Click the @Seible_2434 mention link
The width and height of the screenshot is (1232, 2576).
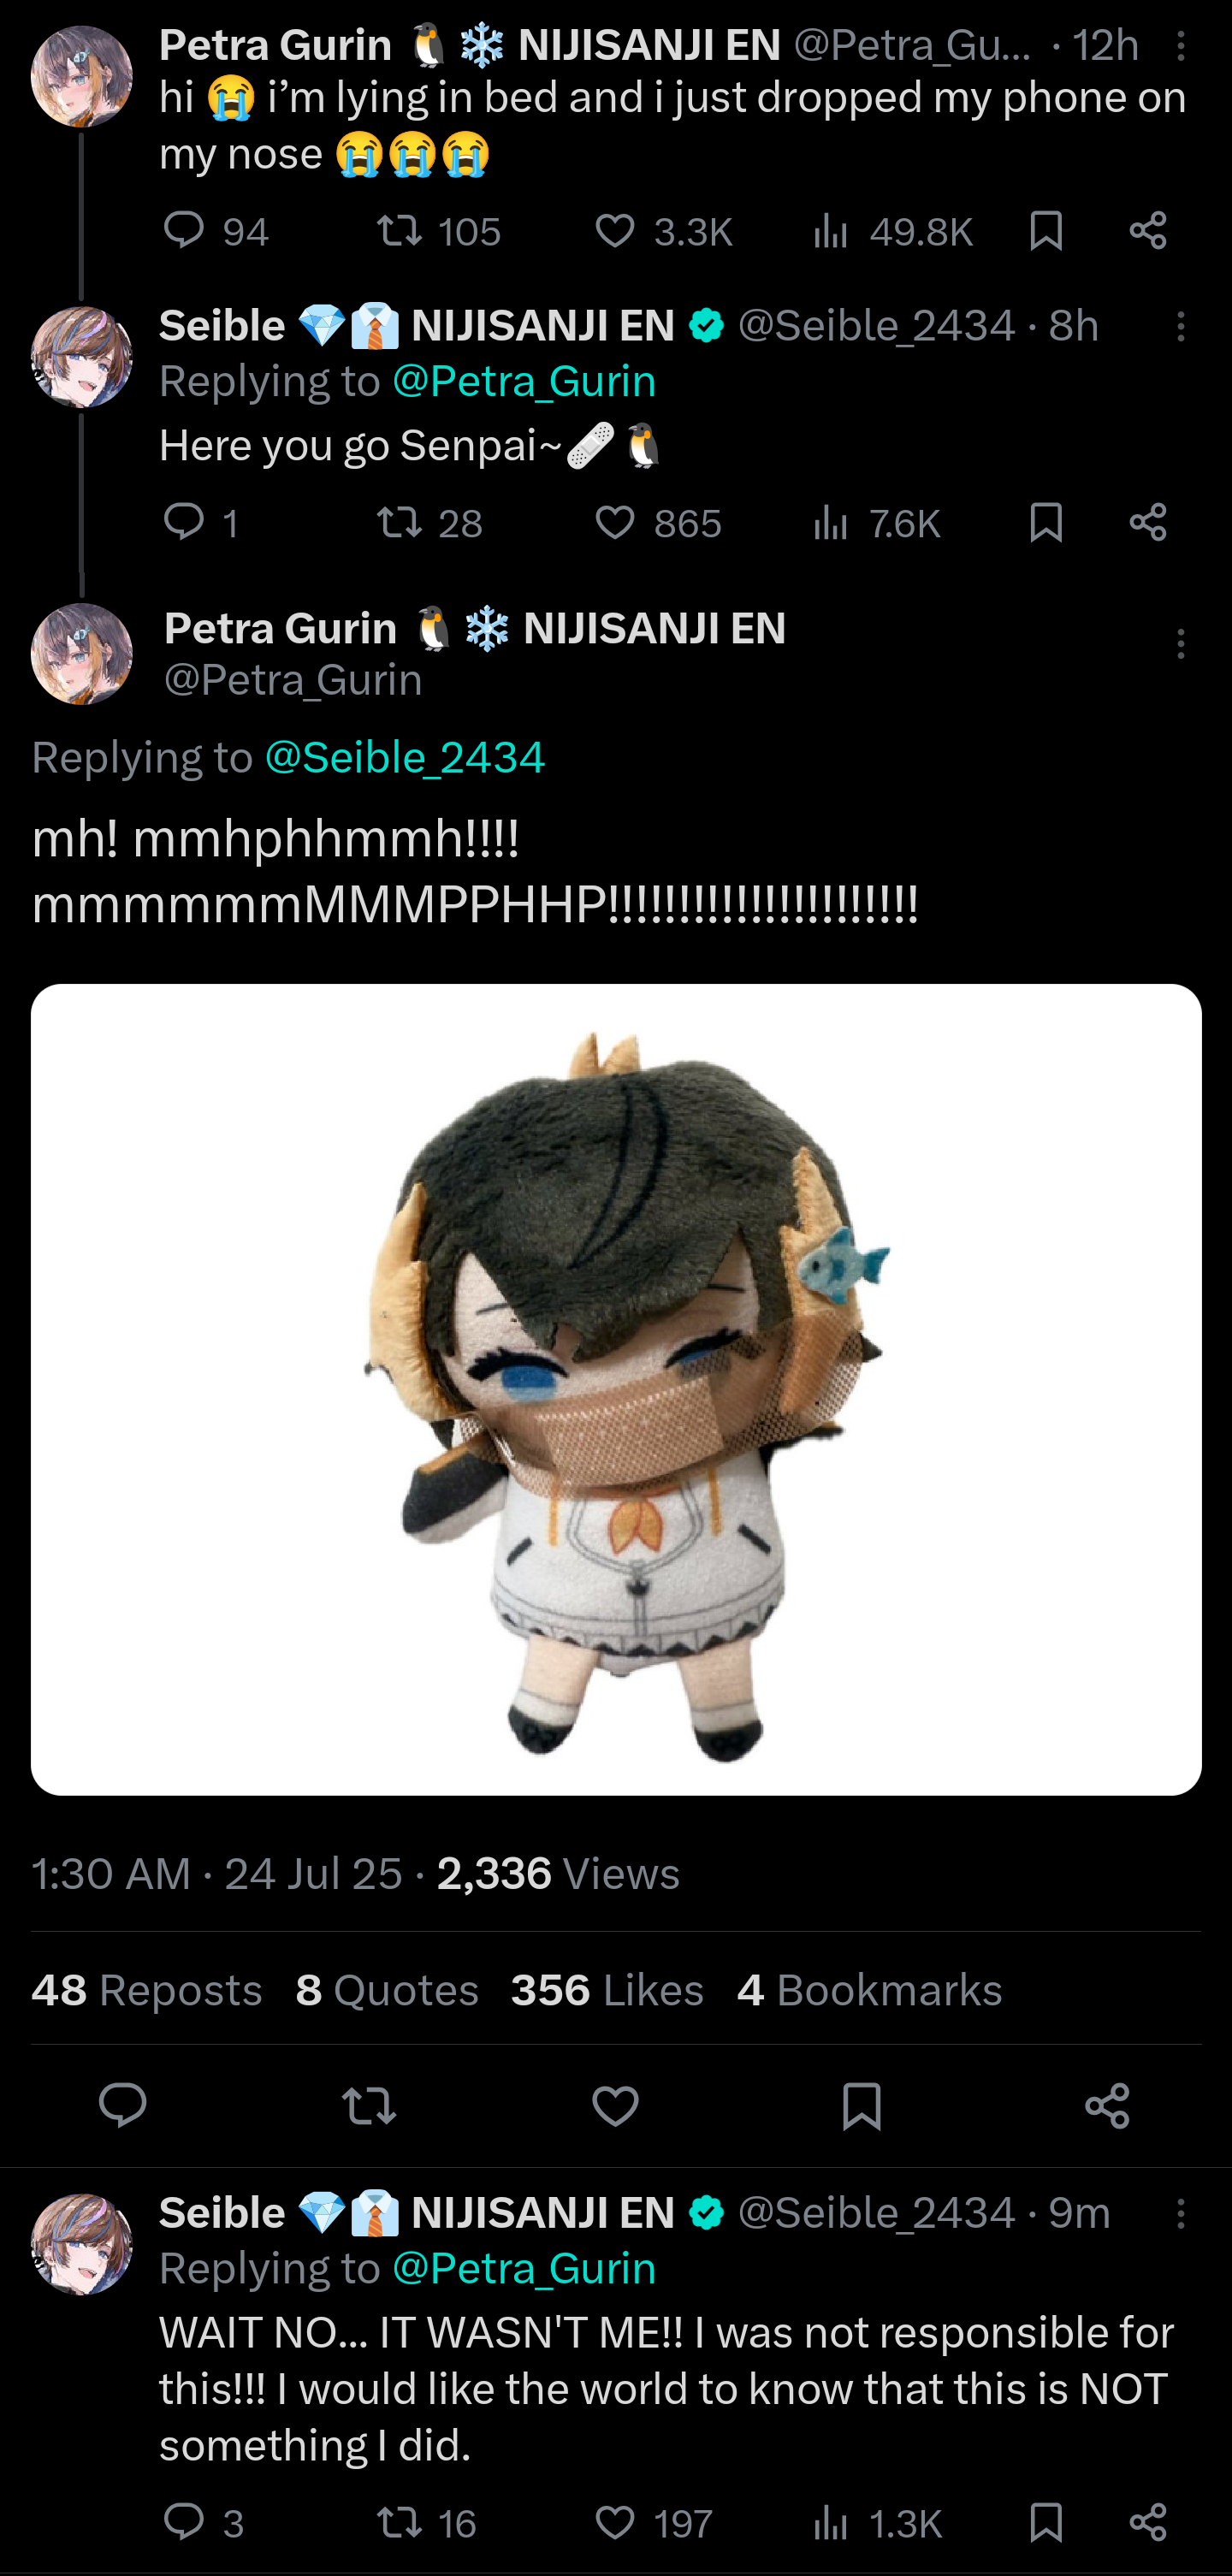(404, 758)
